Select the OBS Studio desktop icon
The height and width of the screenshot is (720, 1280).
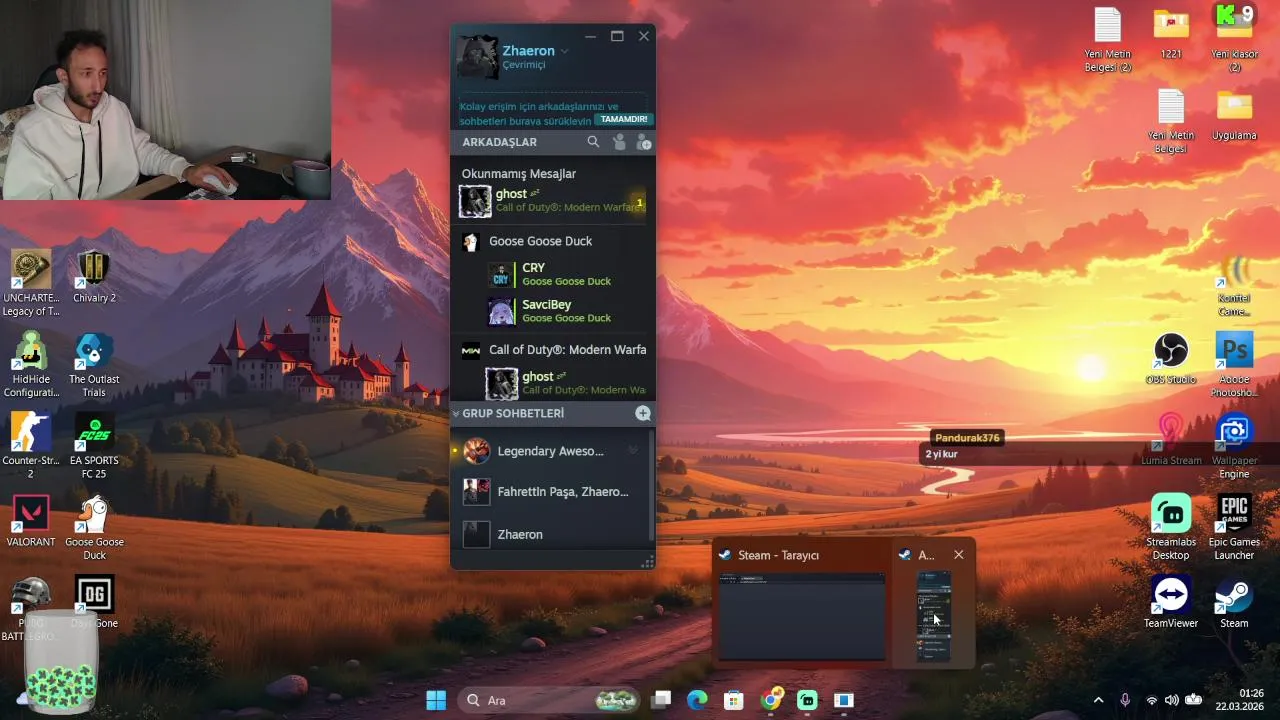coord(1171,360)
